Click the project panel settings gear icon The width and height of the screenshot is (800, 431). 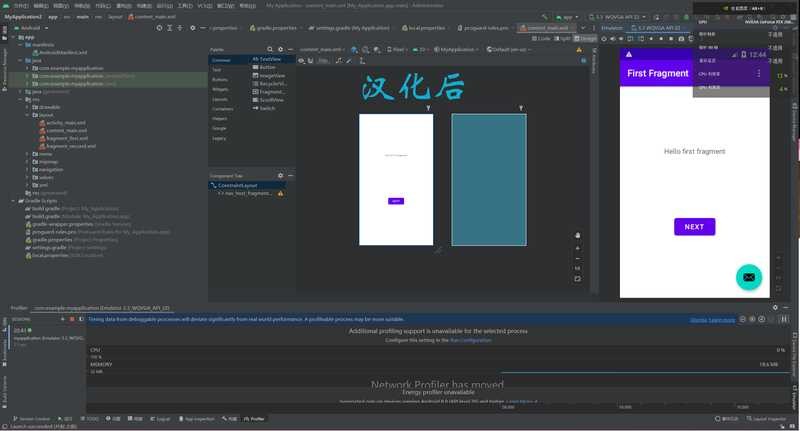192,28
